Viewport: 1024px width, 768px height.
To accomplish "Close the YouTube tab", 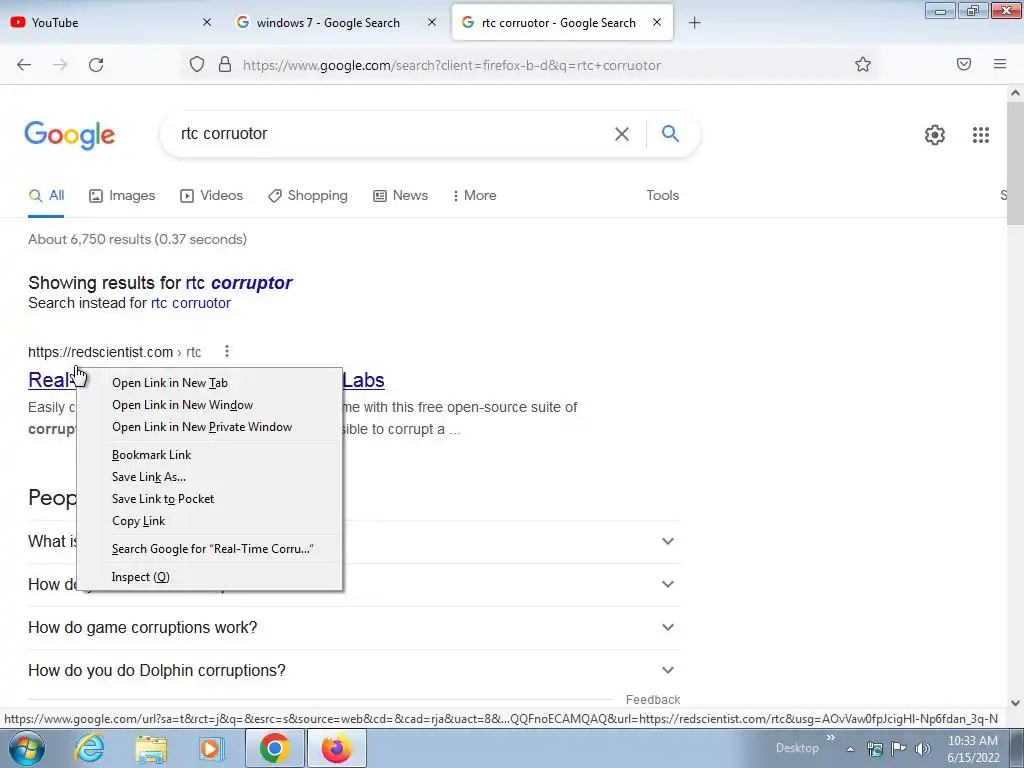I will pos(206,22).
